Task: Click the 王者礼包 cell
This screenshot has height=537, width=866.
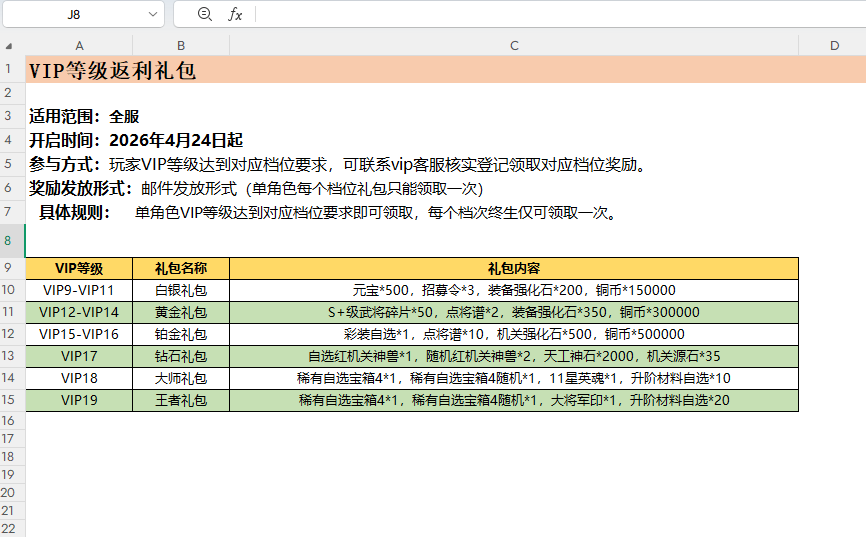Action: (181, 400)
